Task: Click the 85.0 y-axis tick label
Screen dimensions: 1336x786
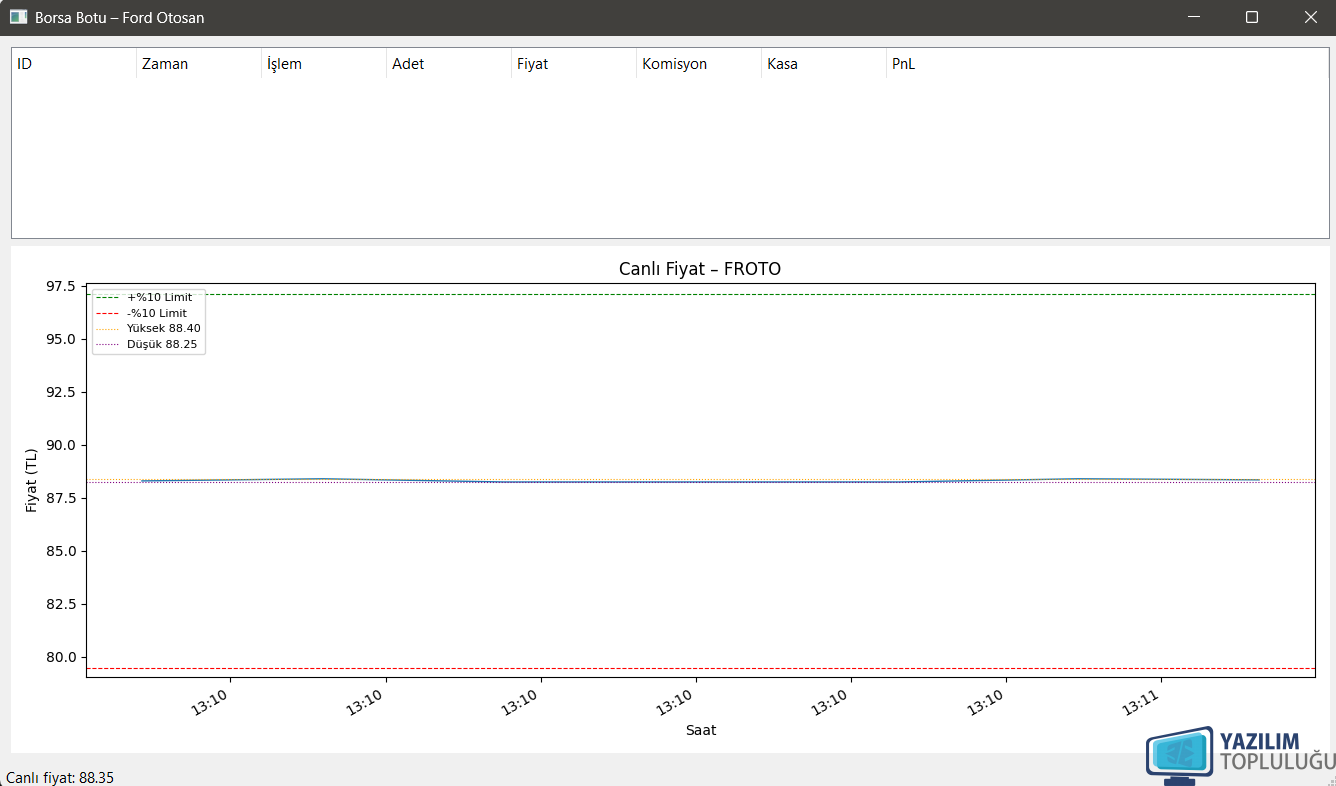Action: coord(60,551)
